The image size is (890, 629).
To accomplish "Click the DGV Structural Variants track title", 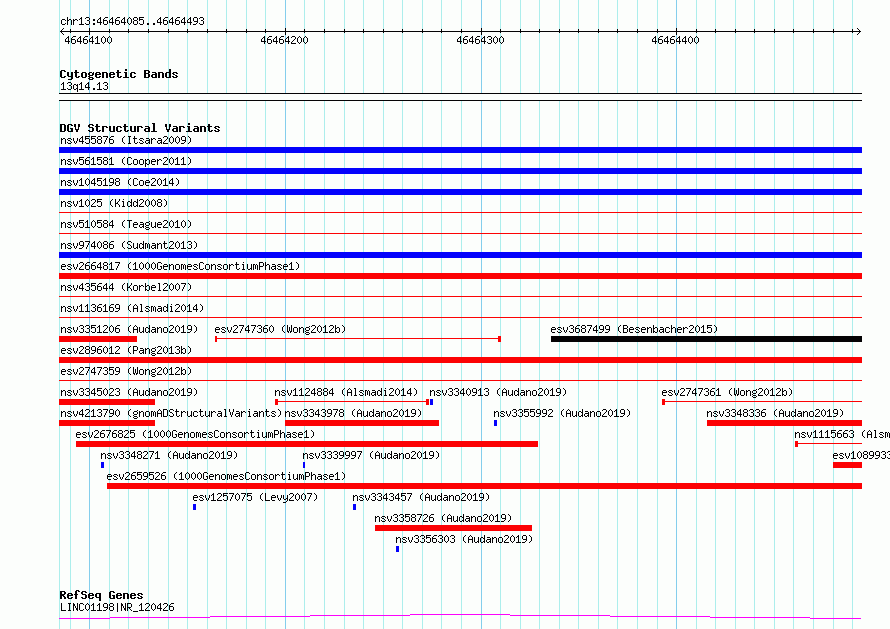I will [x=140, y=128].
